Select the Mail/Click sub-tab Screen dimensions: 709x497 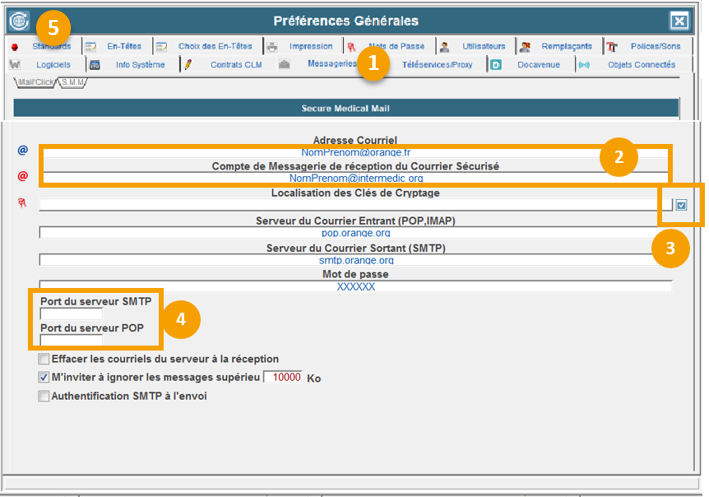coord(35,83)
